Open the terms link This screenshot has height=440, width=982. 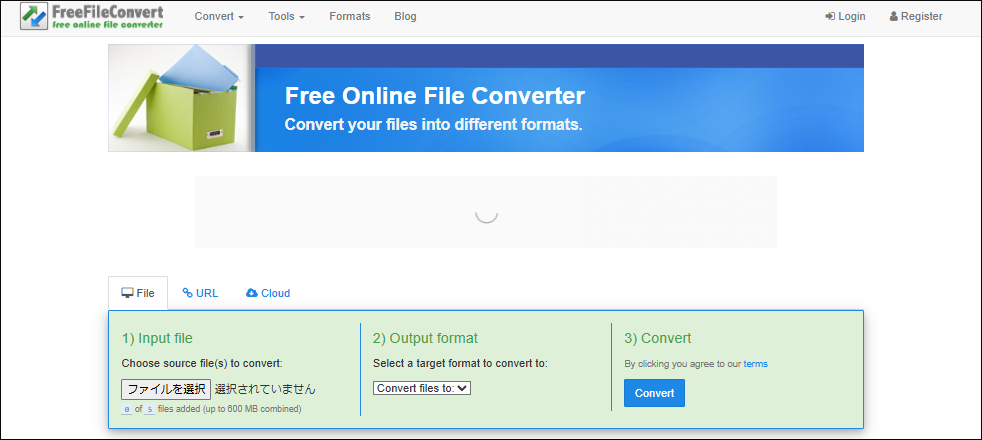tap(755, 364)
